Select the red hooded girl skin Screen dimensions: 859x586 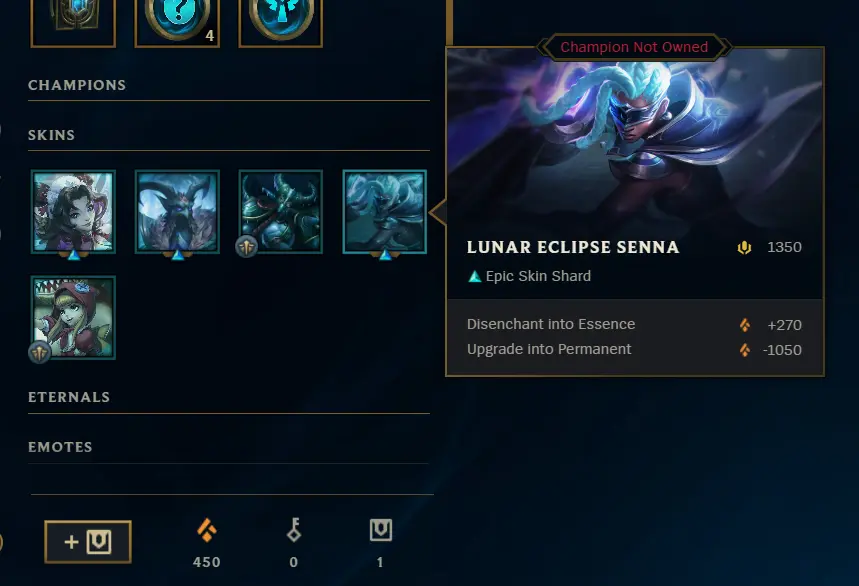pos(73,317)
